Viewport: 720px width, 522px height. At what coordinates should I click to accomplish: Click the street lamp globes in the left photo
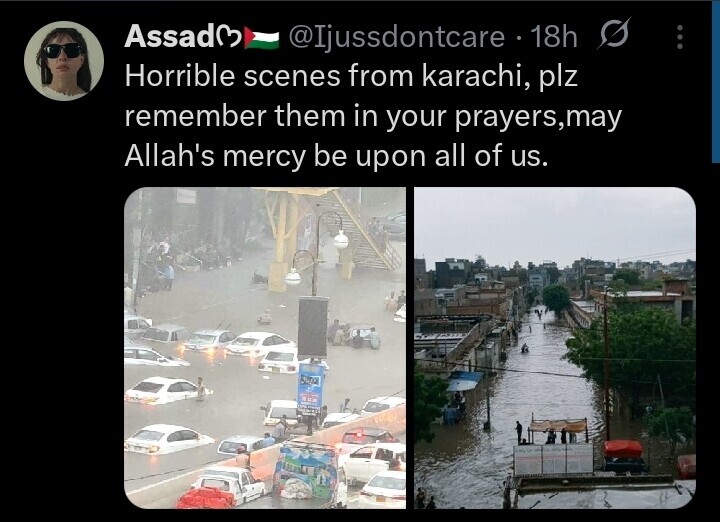(317, 257)
